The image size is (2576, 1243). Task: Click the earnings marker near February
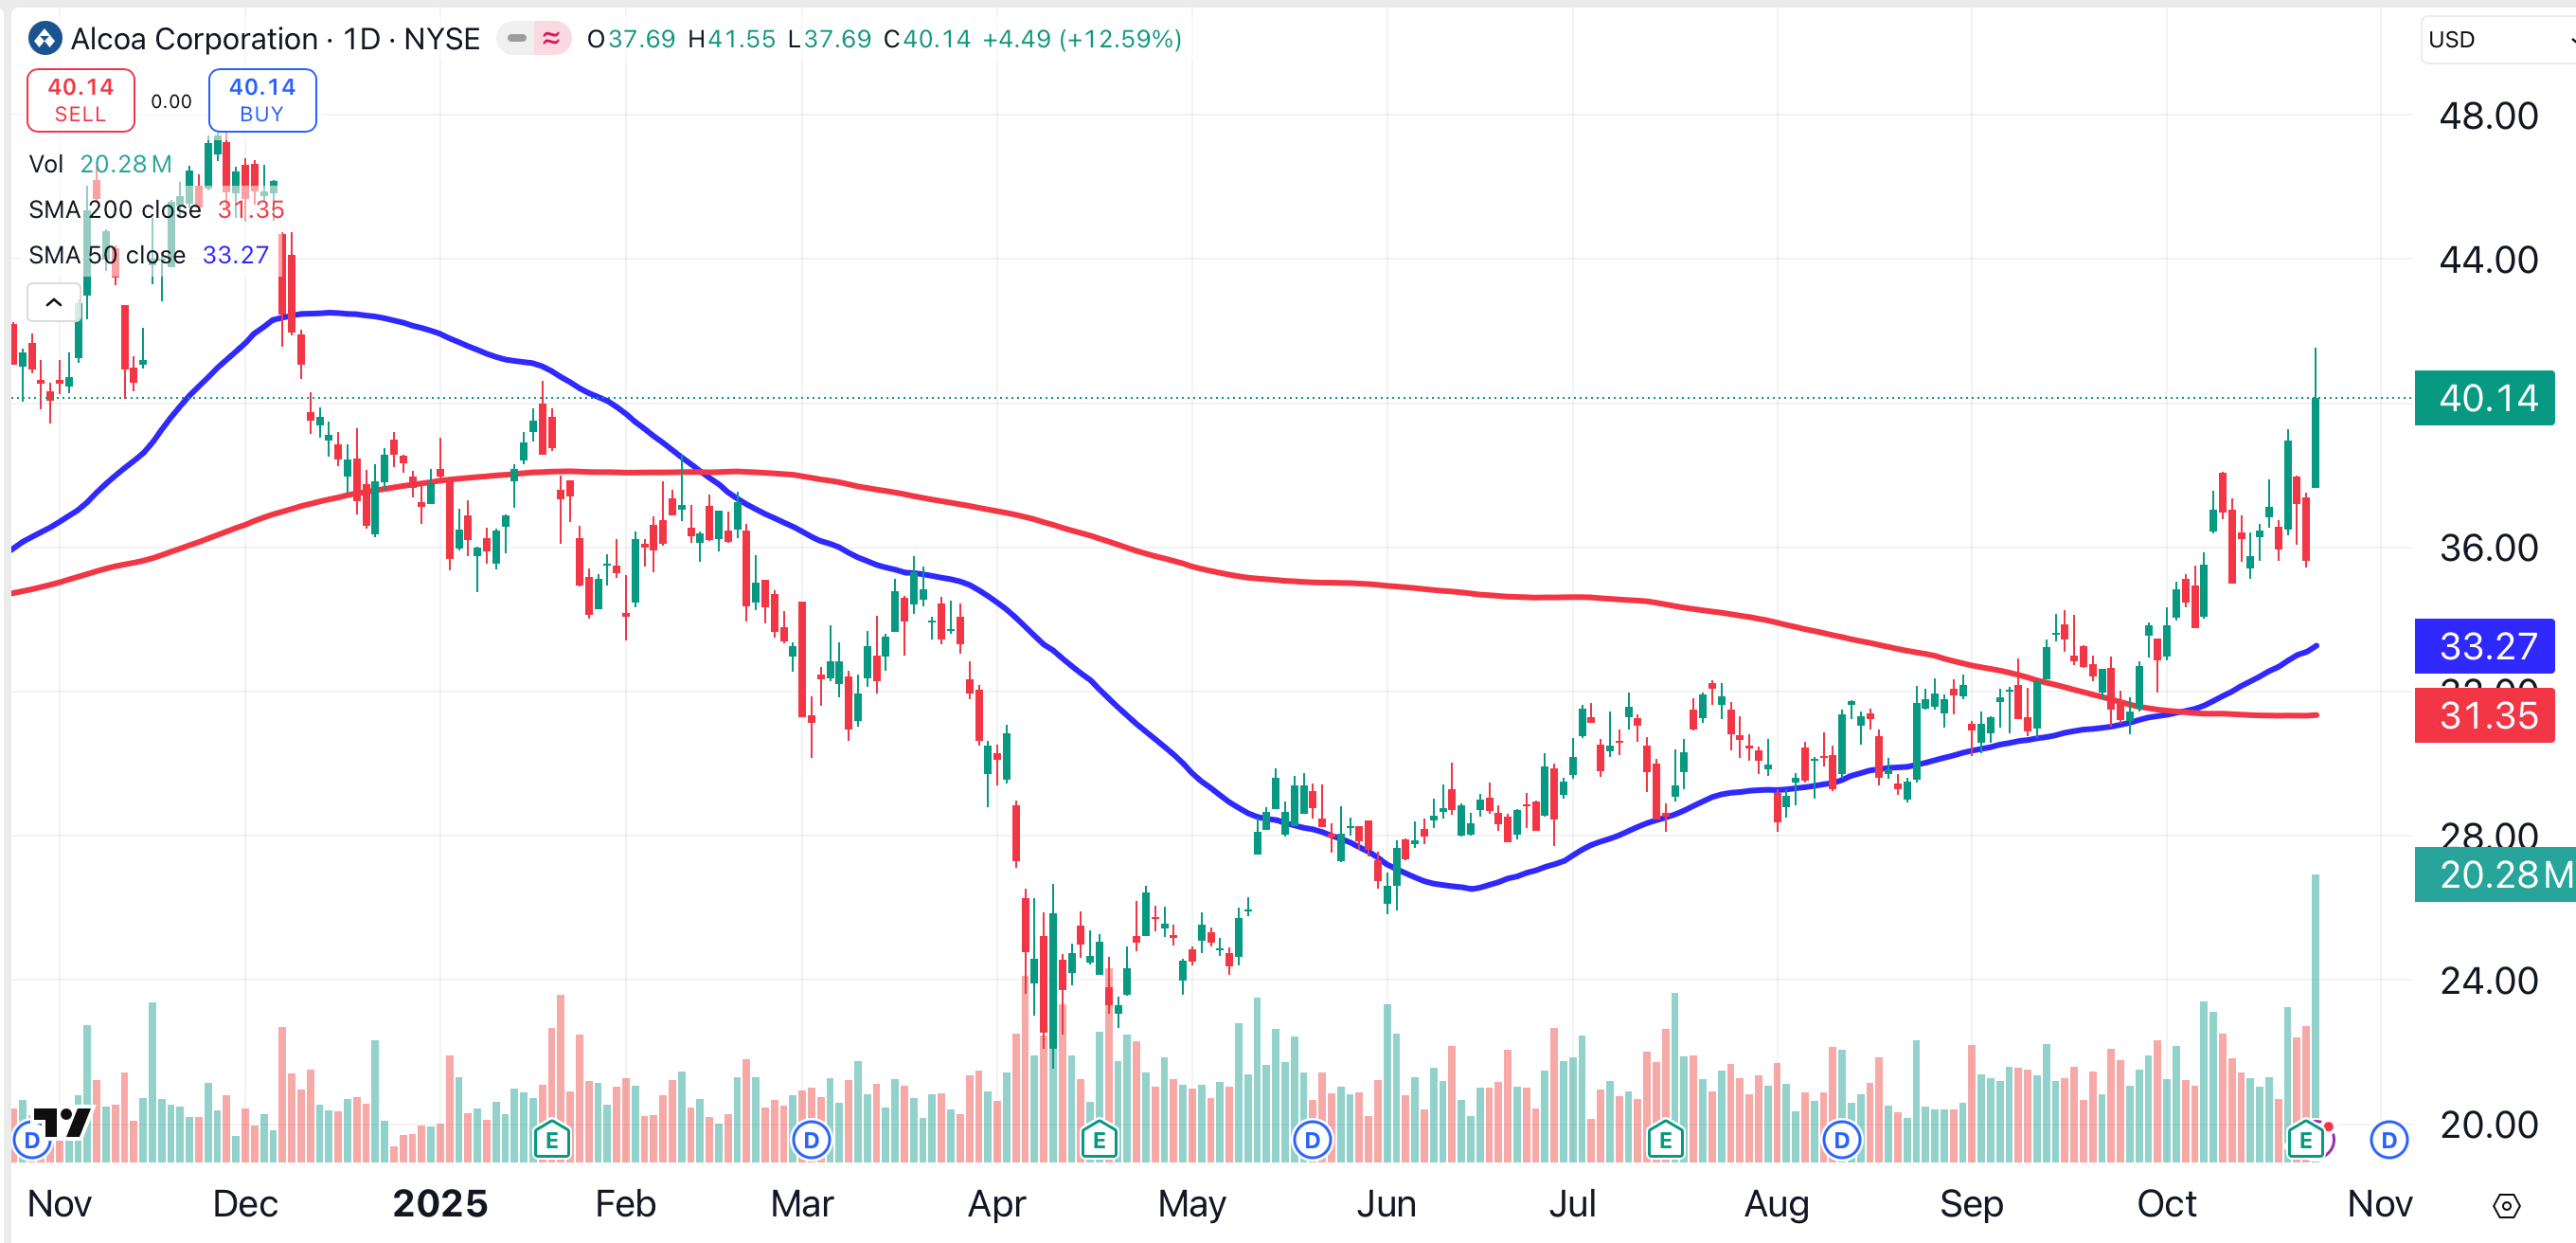click(x=551, y=1140)
